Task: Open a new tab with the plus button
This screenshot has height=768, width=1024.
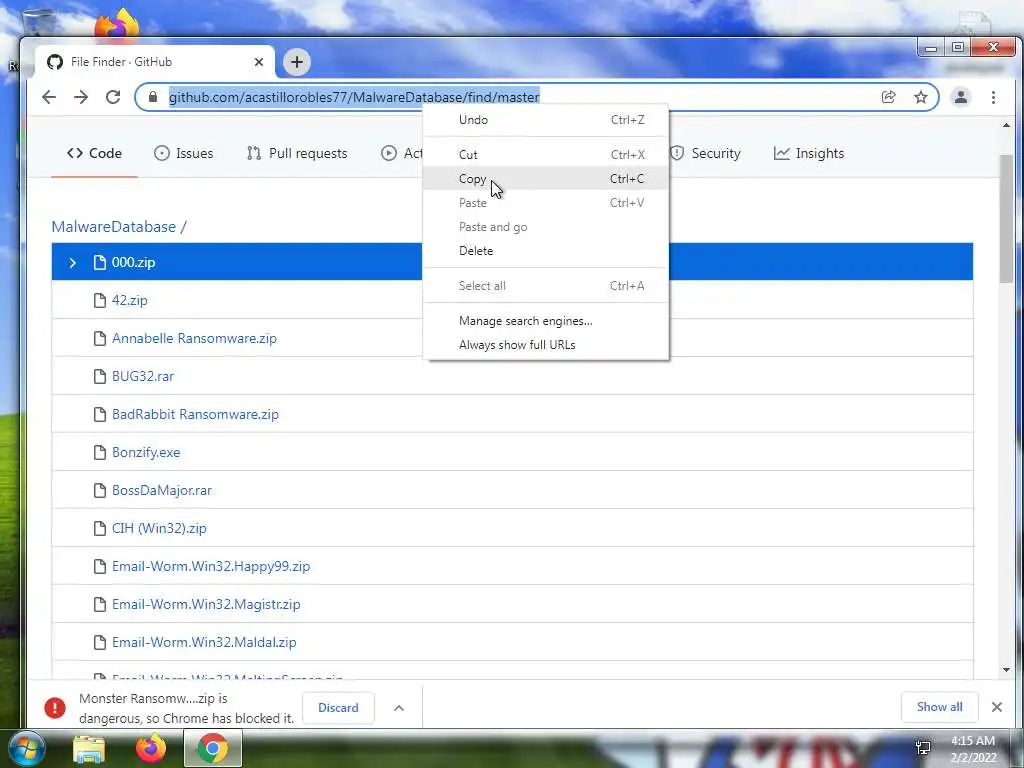Action: pos(296,62)
